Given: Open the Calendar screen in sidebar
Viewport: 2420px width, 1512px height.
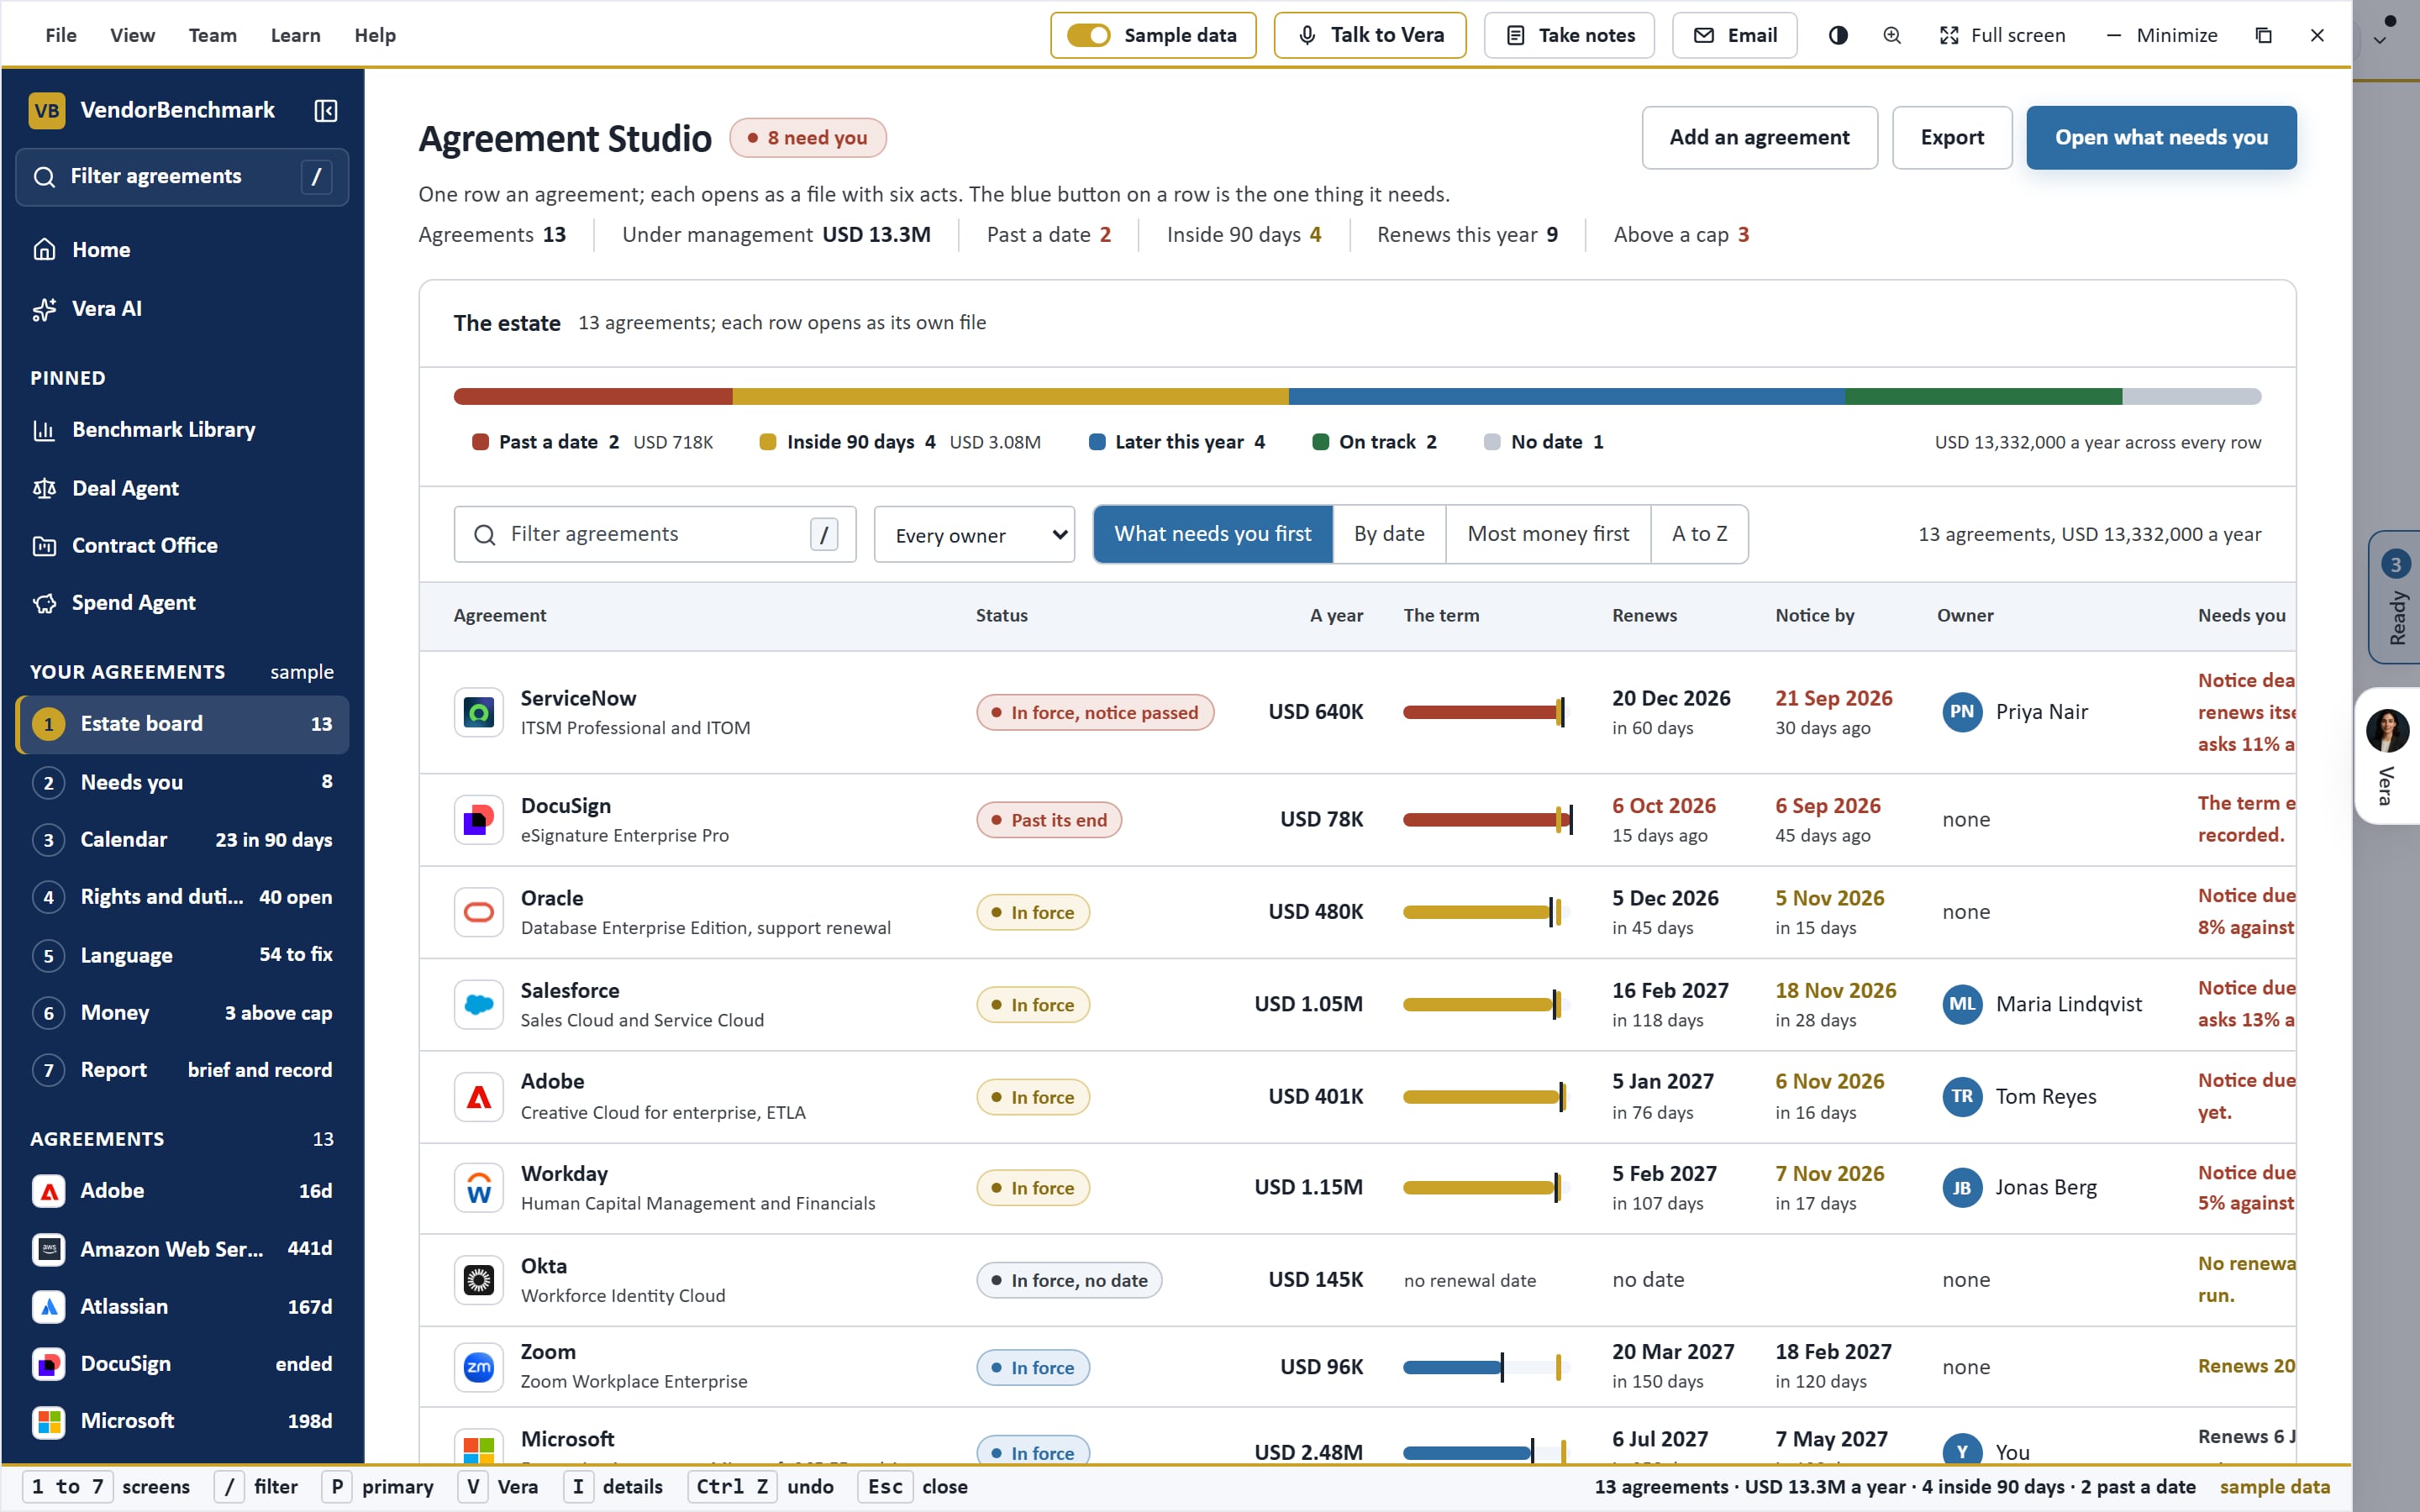Looking at the screenshot, I should pyautogui.click(x=182, y=840).
